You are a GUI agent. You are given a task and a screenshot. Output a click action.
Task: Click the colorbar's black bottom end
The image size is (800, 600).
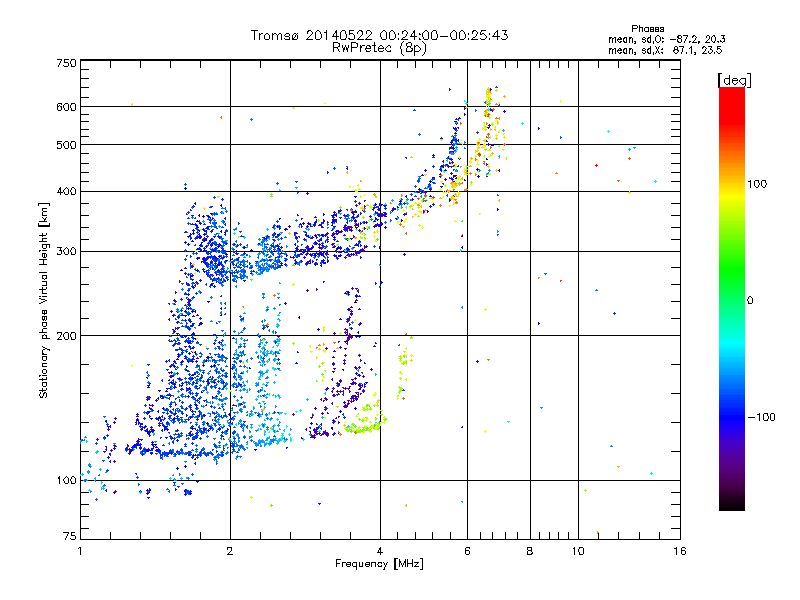pos(732,503)
